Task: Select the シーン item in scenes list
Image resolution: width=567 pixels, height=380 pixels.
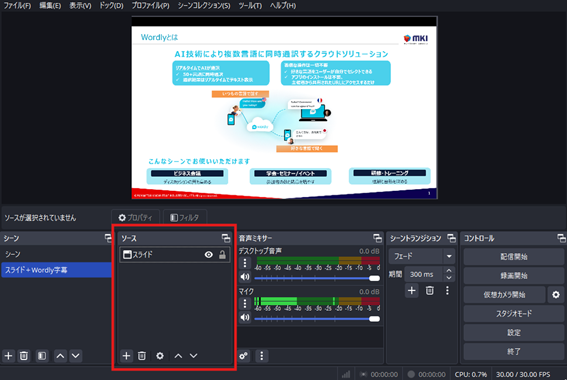Action: click(x=56, y=254)
